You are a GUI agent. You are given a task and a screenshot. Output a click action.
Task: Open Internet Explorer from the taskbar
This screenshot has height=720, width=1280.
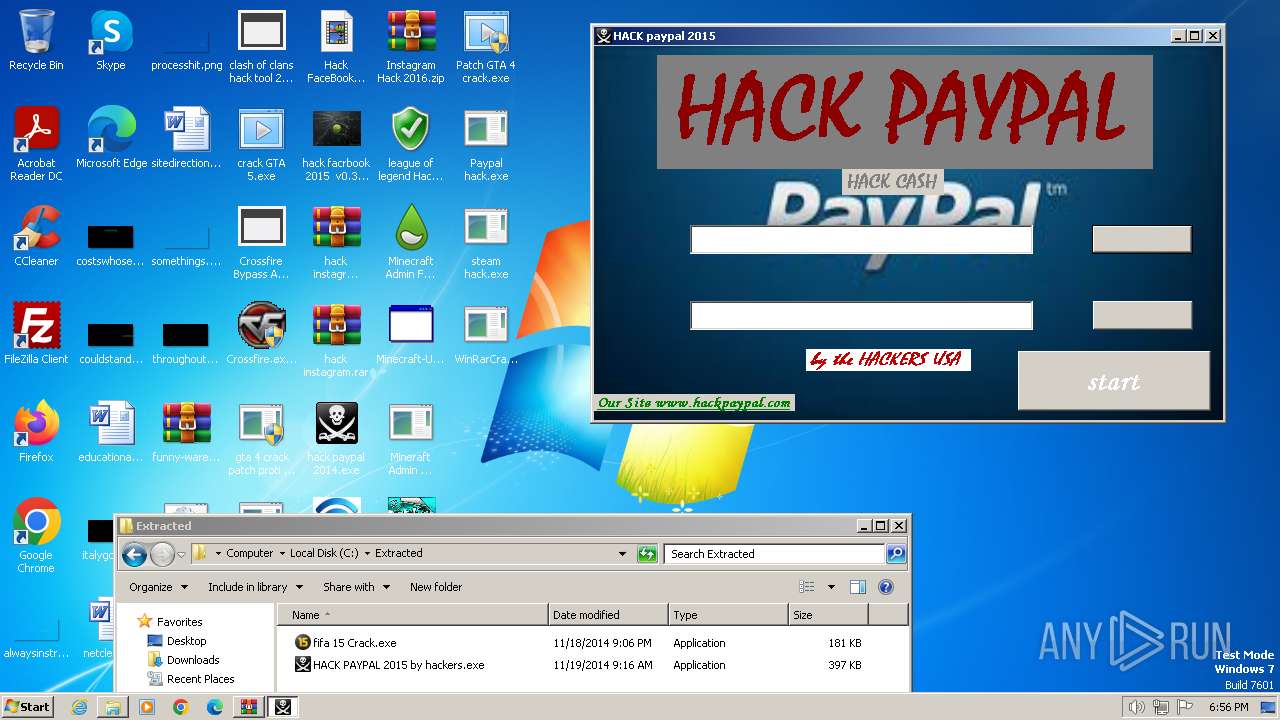pyautogui.click(x=80, y=707)
